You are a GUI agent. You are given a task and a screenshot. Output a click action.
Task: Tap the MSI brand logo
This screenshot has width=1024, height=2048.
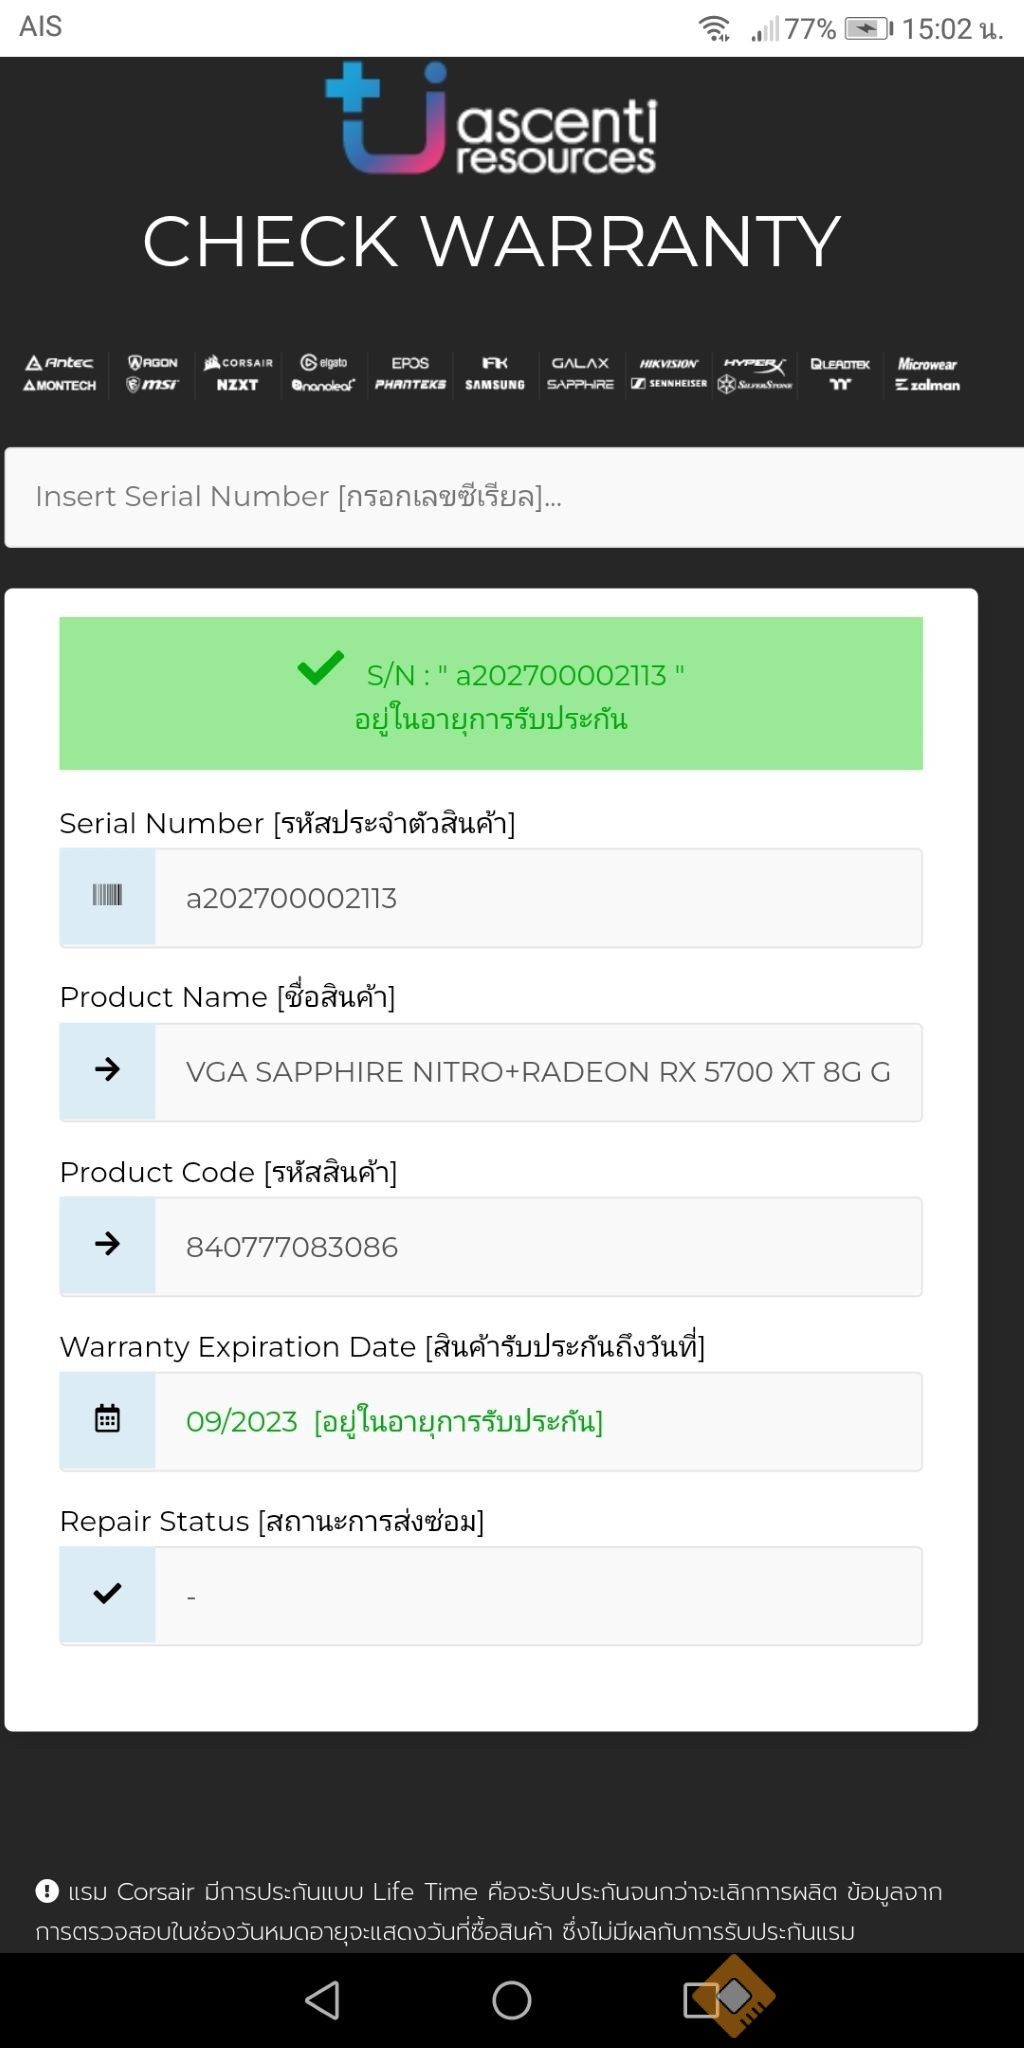[x=152, y=385]
